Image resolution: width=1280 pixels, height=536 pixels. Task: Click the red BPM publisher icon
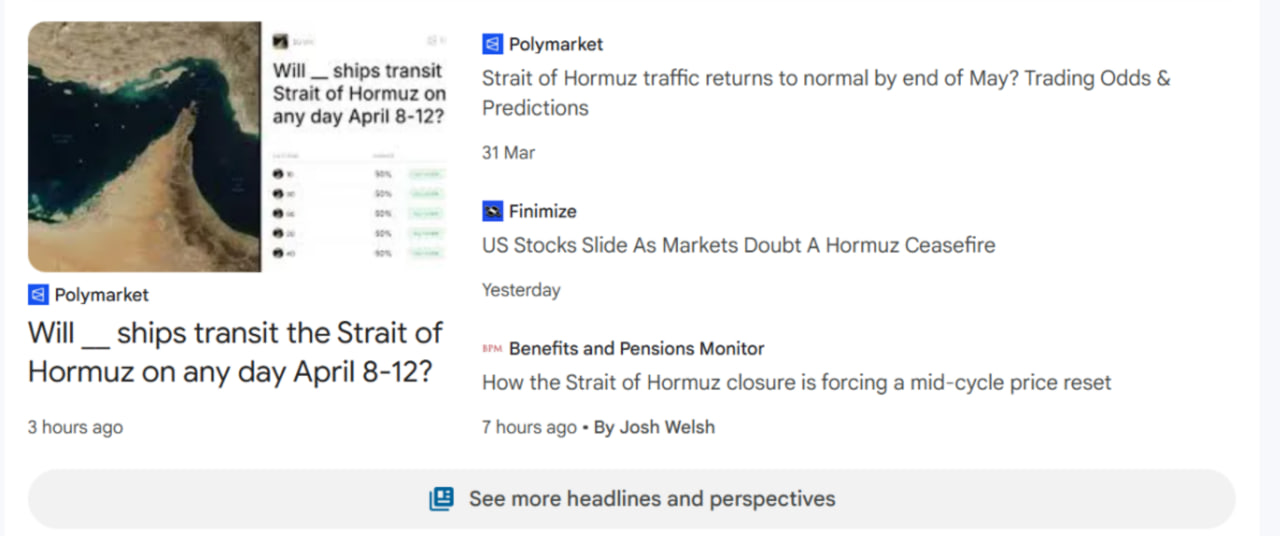pyautogui.click(x=492, y=349)
